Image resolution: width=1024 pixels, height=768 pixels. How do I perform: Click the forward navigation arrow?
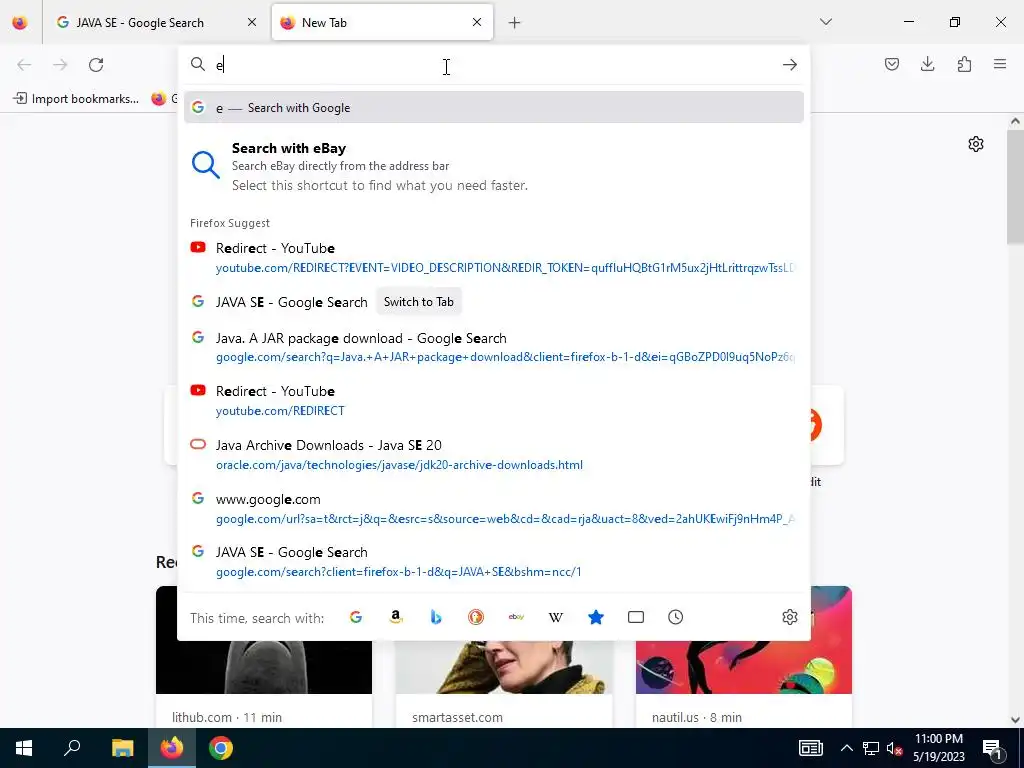60,65
